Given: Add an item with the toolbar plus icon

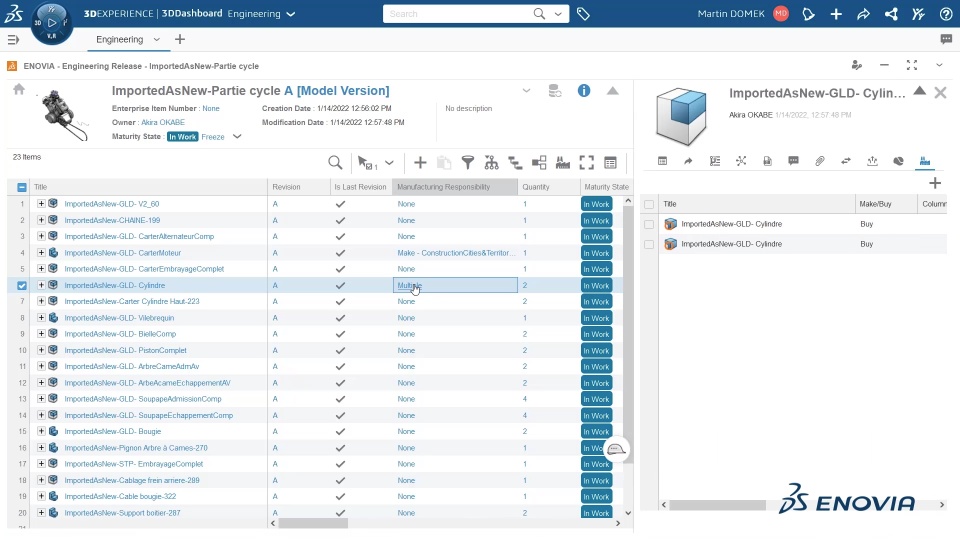Looking at the screenshot, I should click(x=420, y=162).
